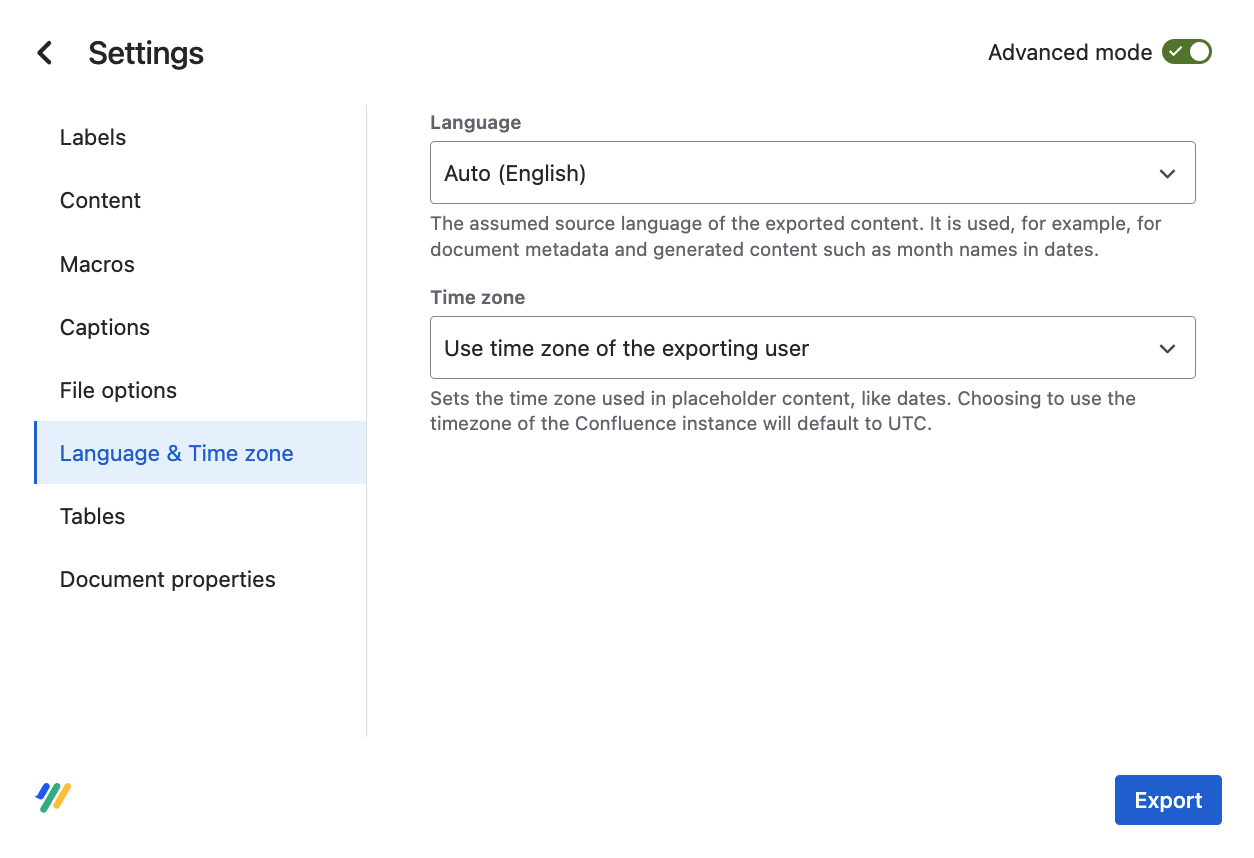The width and height of the screenshot is (1254, 858).
Task: Click the Advanced mode label
Action: click(x=1070, y=53)
